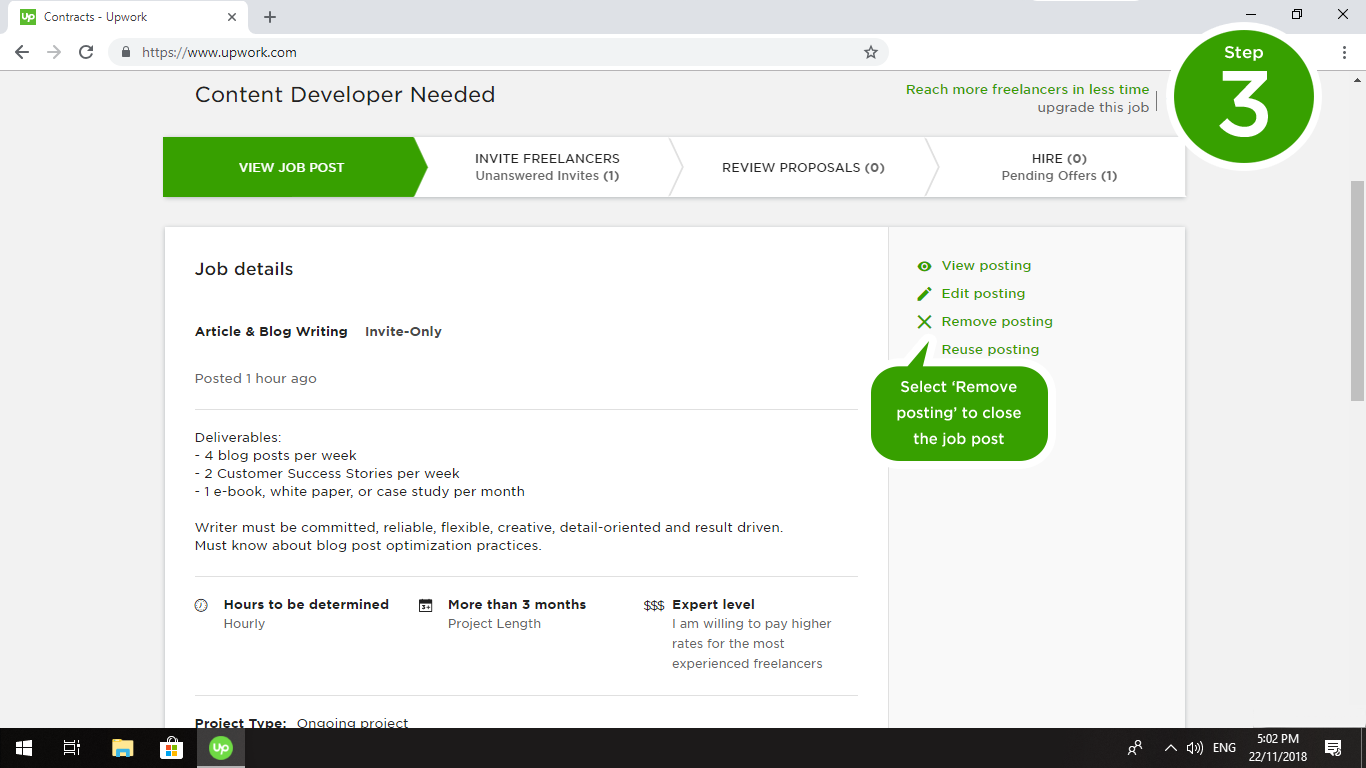Show hidden system tray icons
This screenshot has width=1366, height=768.
coord(1170,748)
